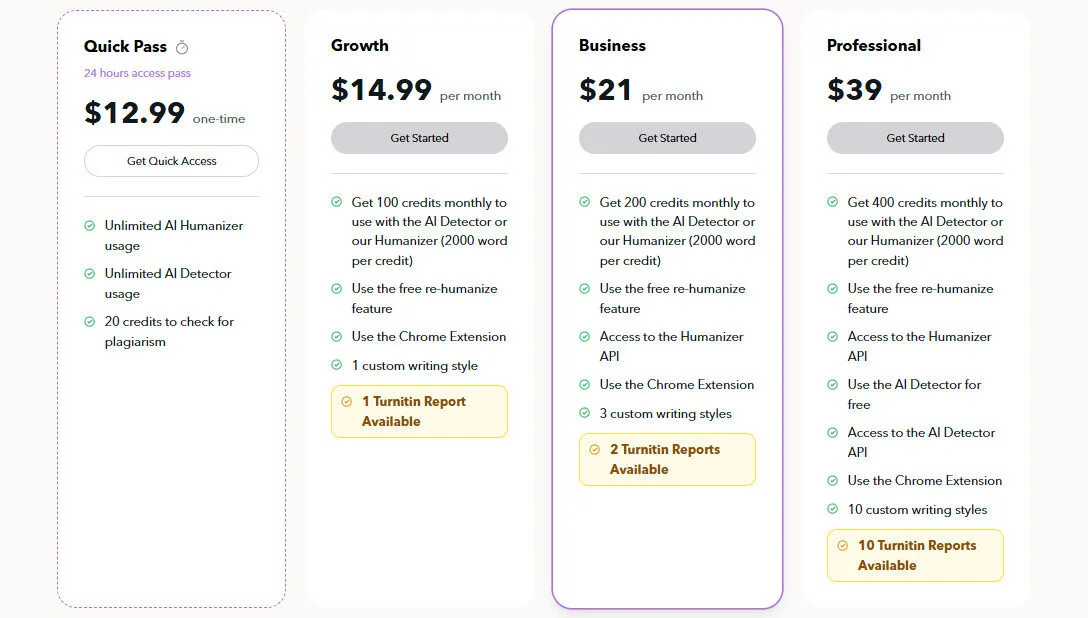Screen dimensions: 1088x618
Task: Click the checkmark beside Unlimited AI Detector usage
Action: [90, 273]
